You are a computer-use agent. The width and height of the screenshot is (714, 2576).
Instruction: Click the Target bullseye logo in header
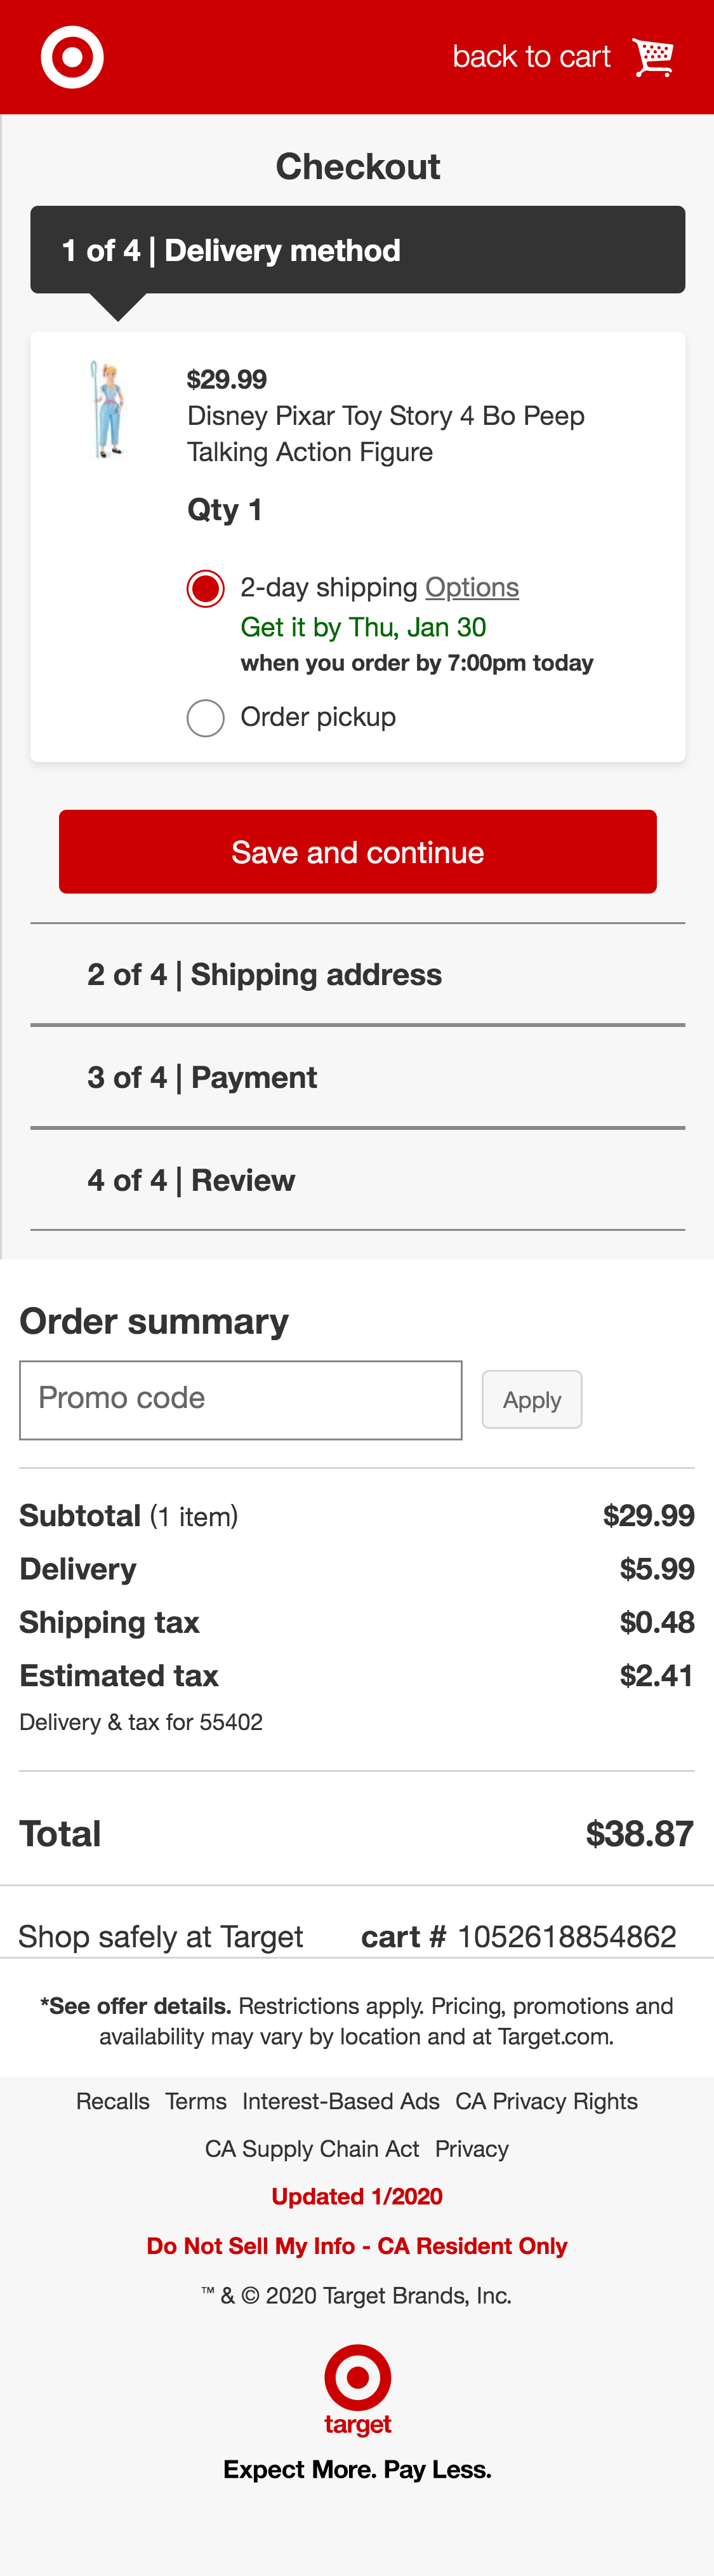click(72, 57)
